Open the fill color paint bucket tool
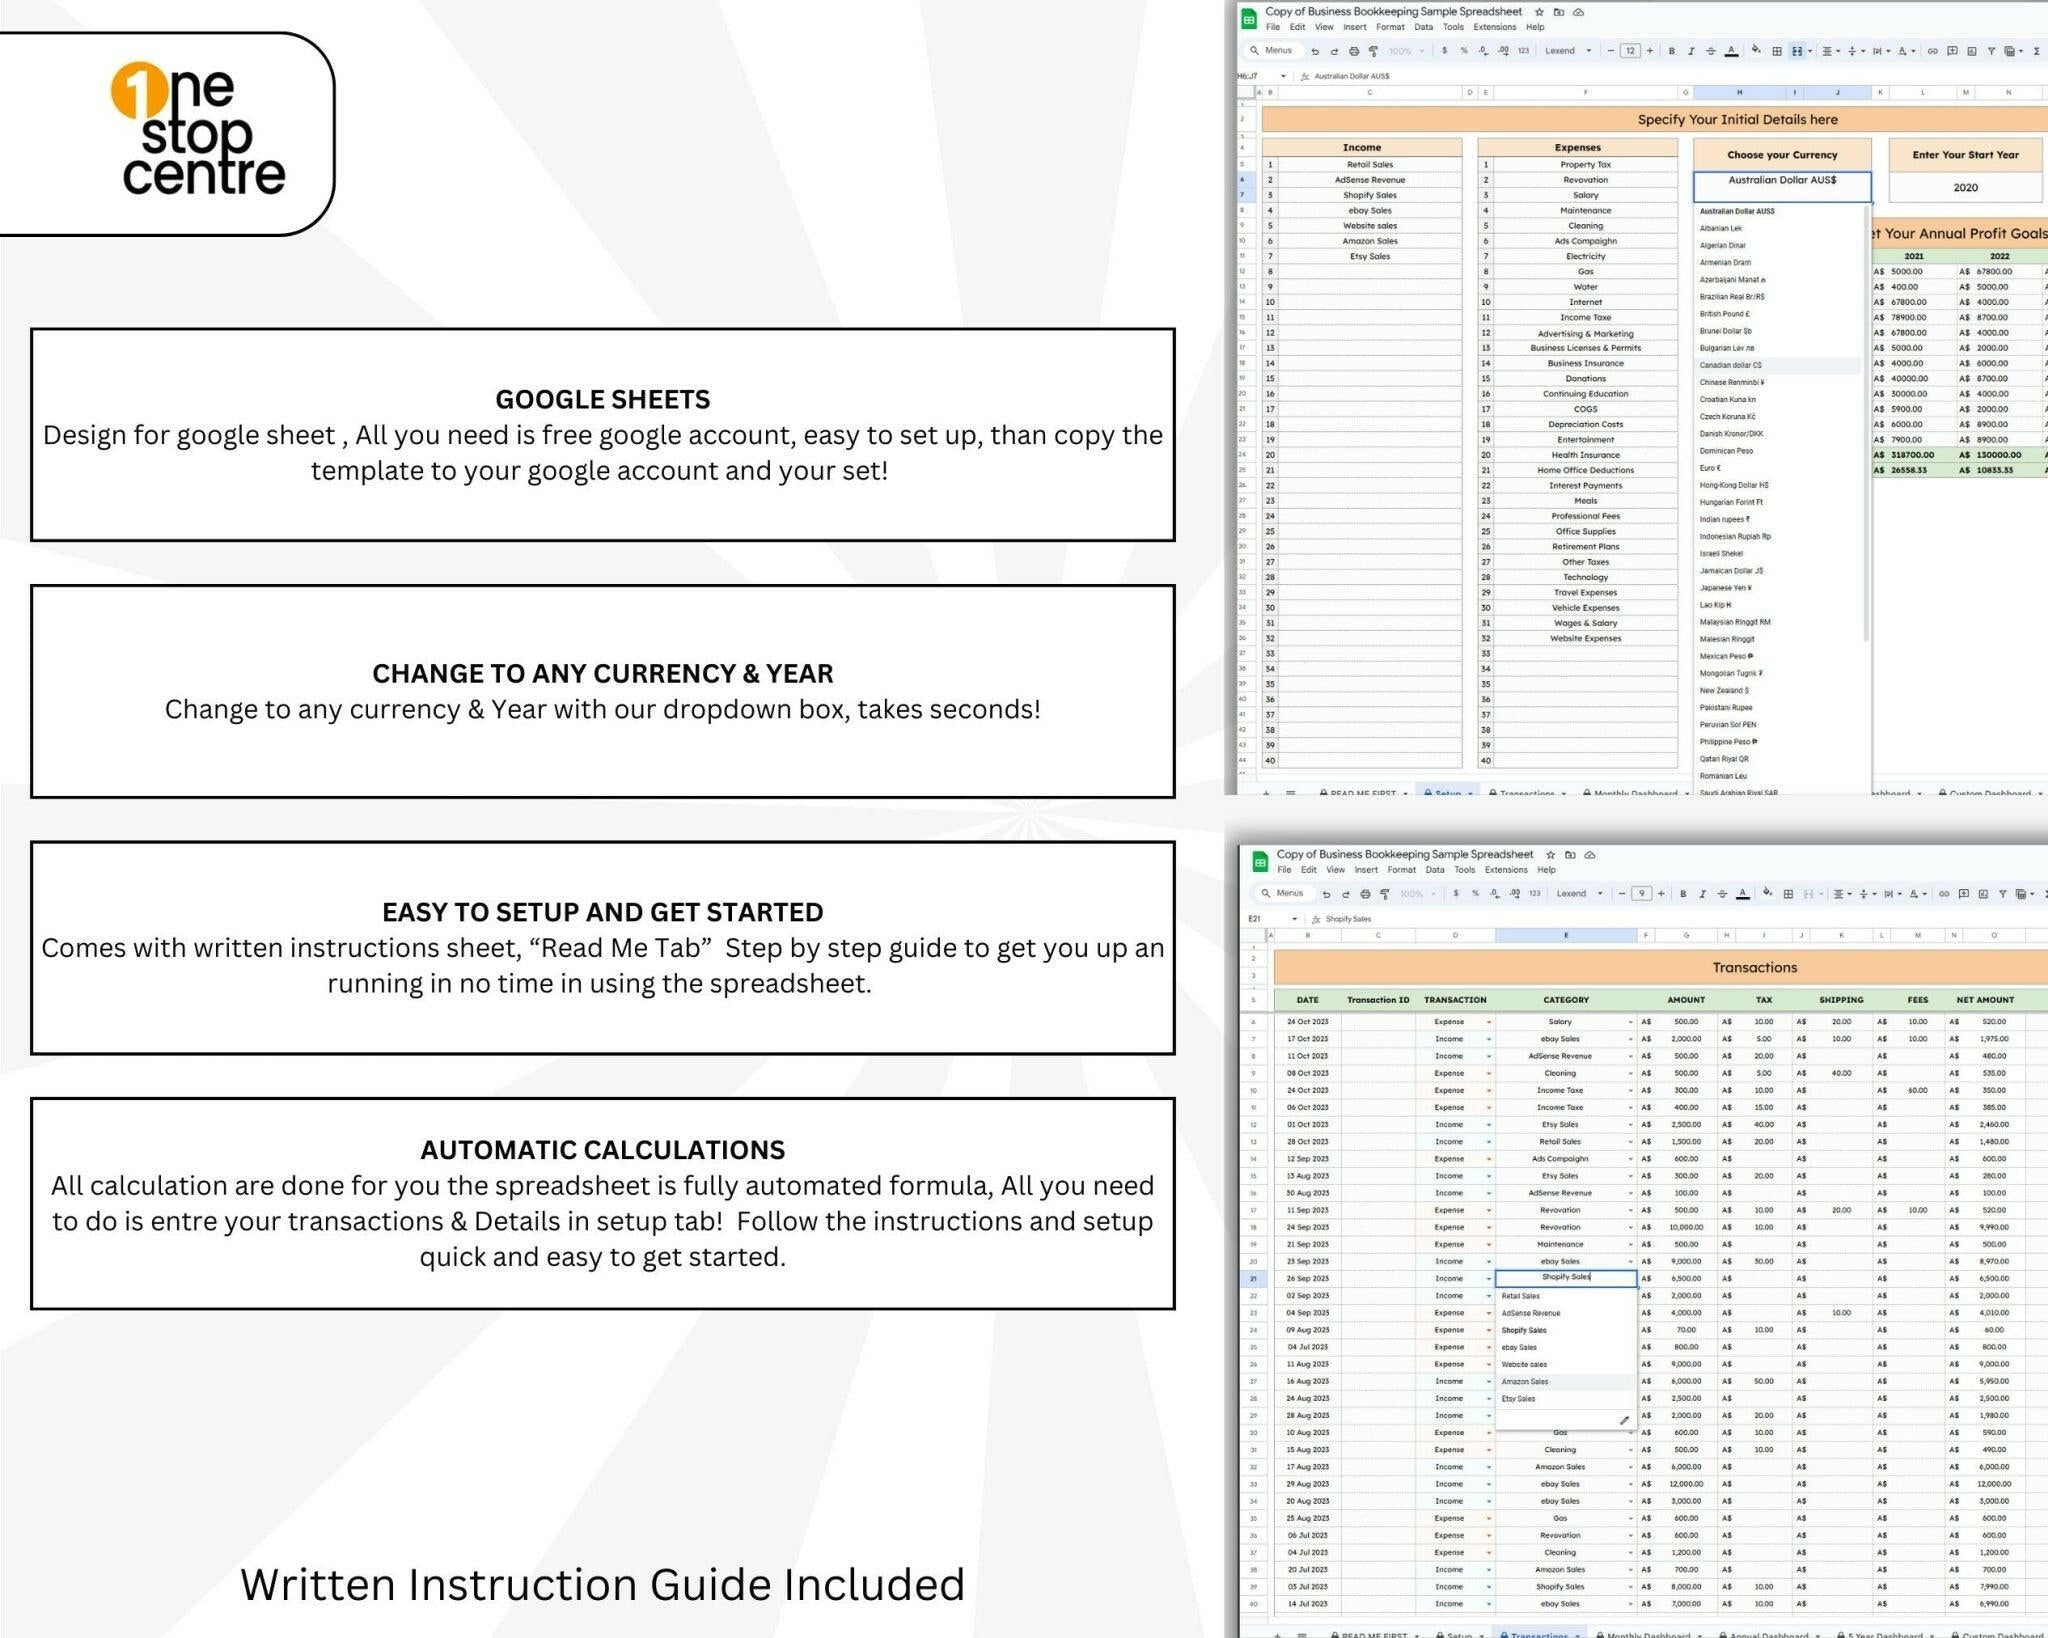Image resolution: width=2048 pixels, height=1638 pixels. [x=1756, y=51]
